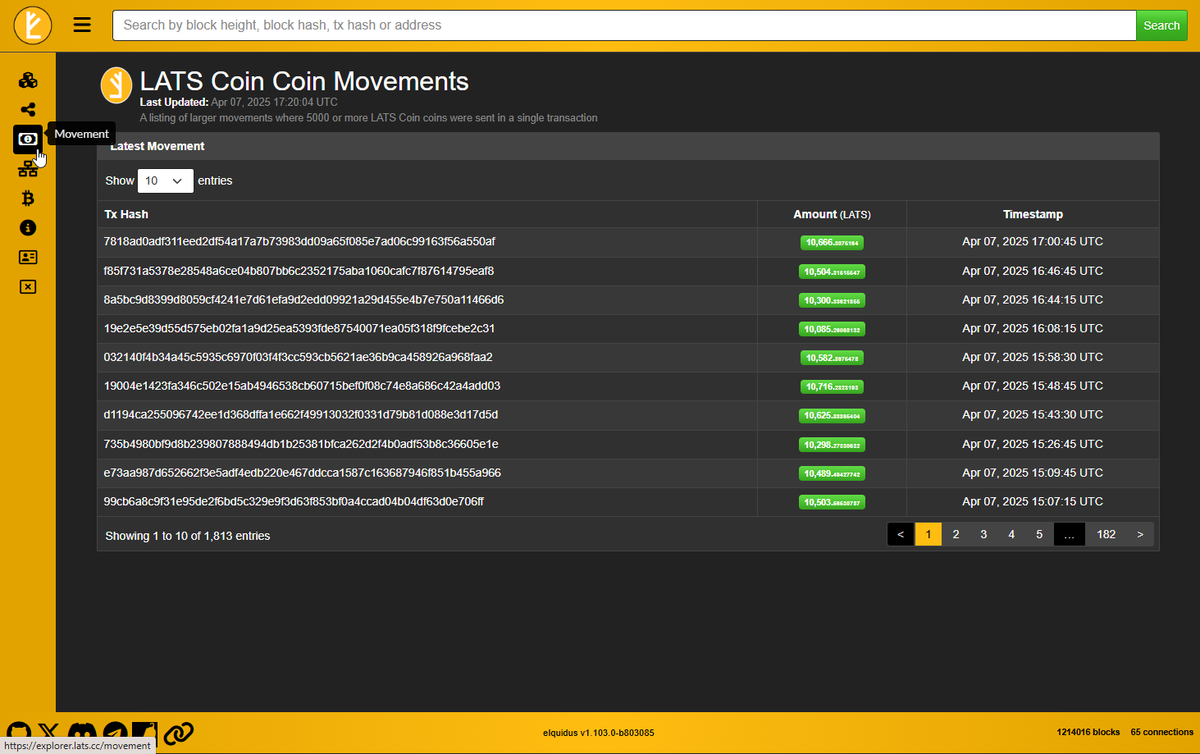Screen dimensions: 1200x754
Task: Click the 10,716 amount badge
Action: coord(832,386)
